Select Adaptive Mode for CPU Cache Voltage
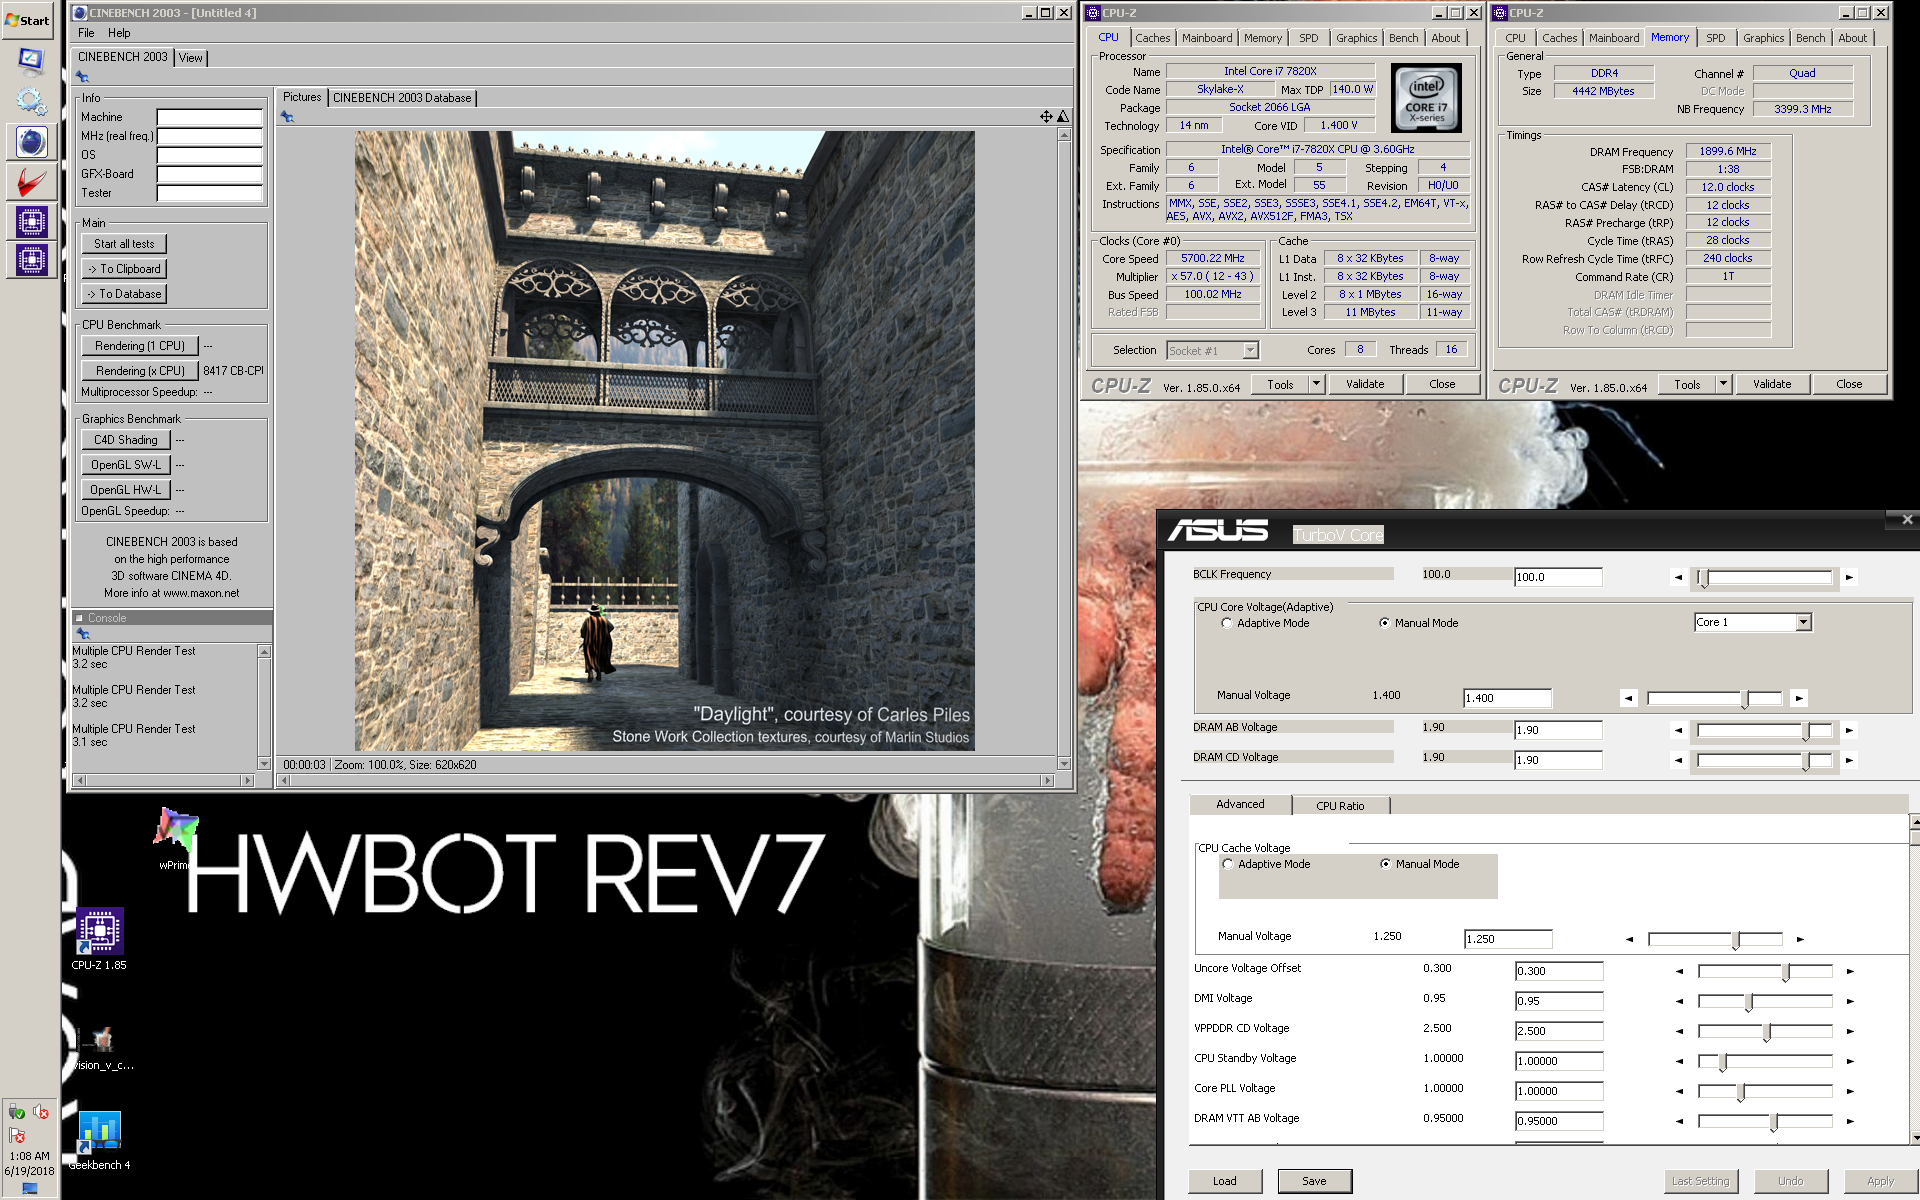1920x1200 pixels. click(1228, 864)
